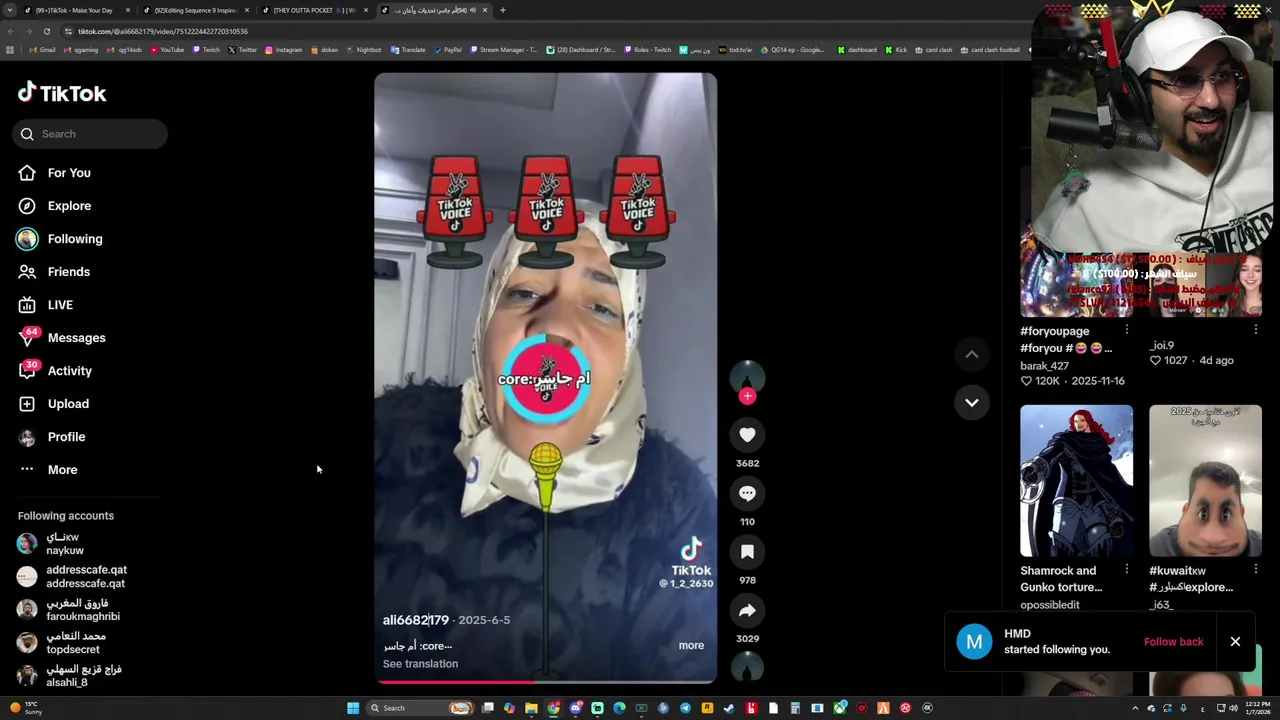This screenshot has height=720, width=1280.
Task: Open the YouTube bookmark
Action: [x=166, y=50]
